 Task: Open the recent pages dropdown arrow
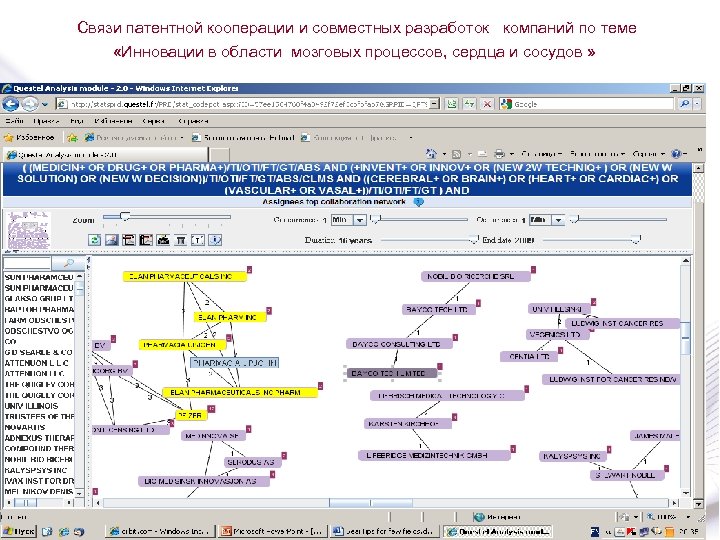45,104
